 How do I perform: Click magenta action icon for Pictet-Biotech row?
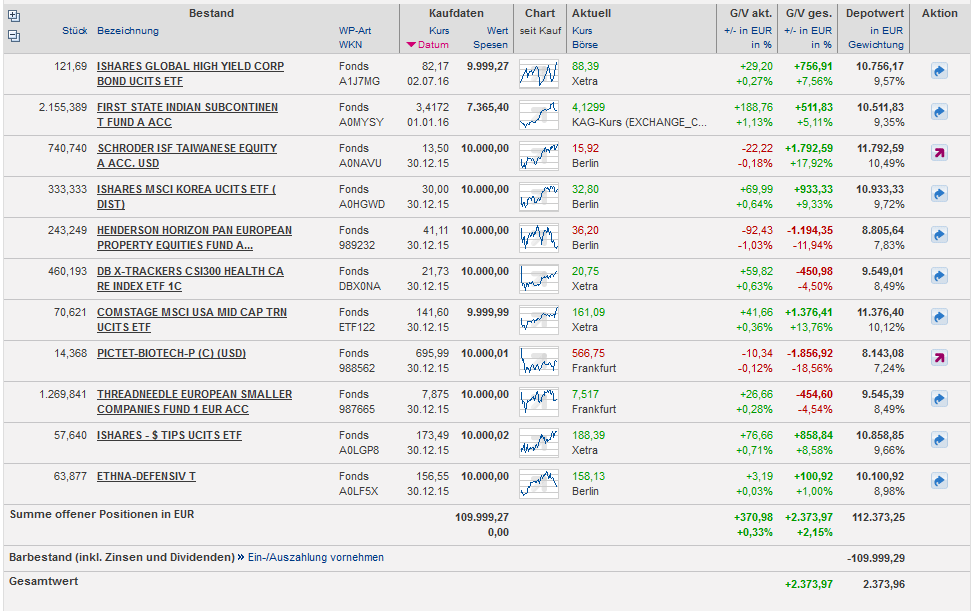coord(939,359)
